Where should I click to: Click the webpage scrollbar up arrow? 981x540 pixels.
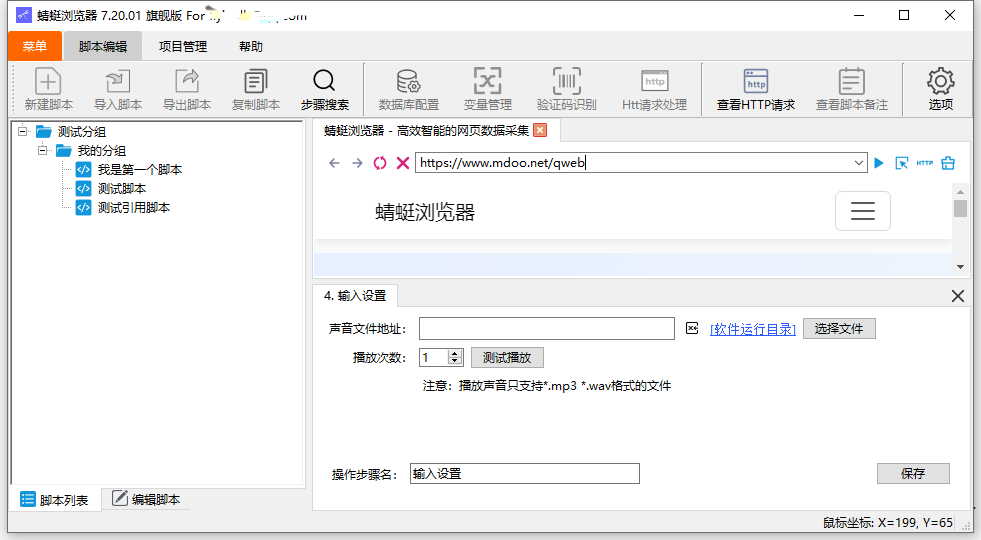(960, 191)
